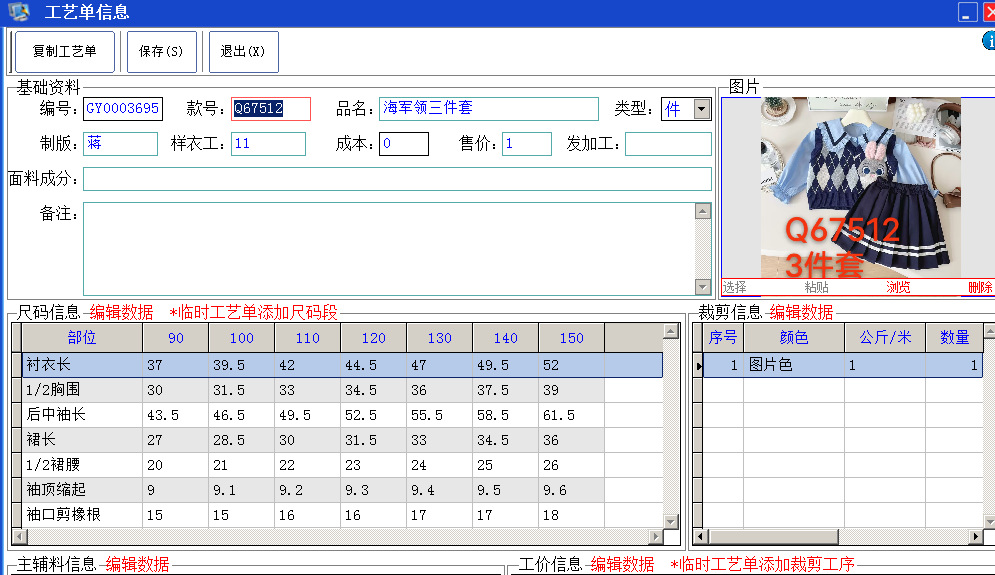995x575 pixels.
Task: Click the 部位 column header
Action: click(x=82, y=338)
